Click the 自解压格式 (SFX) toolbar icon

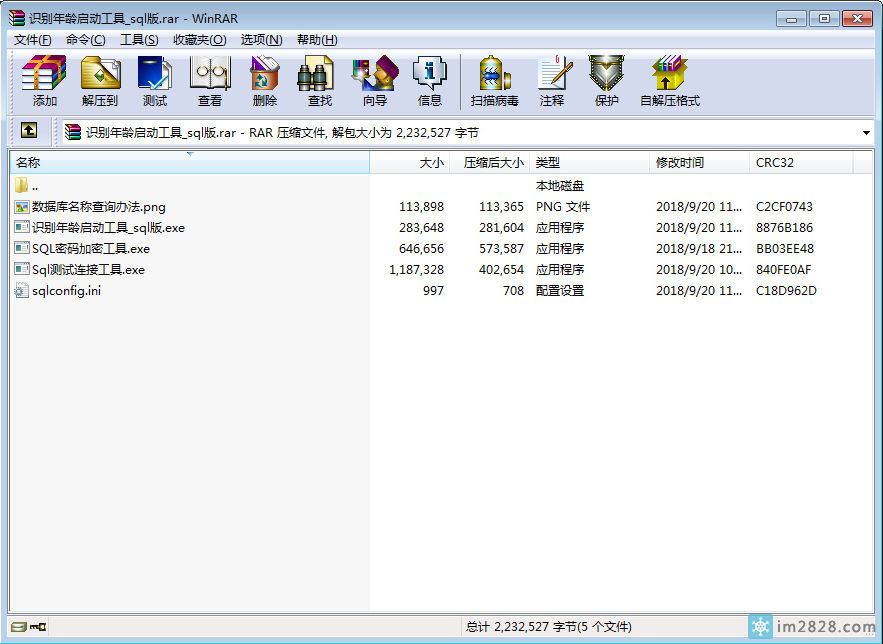tap(669, 81)
